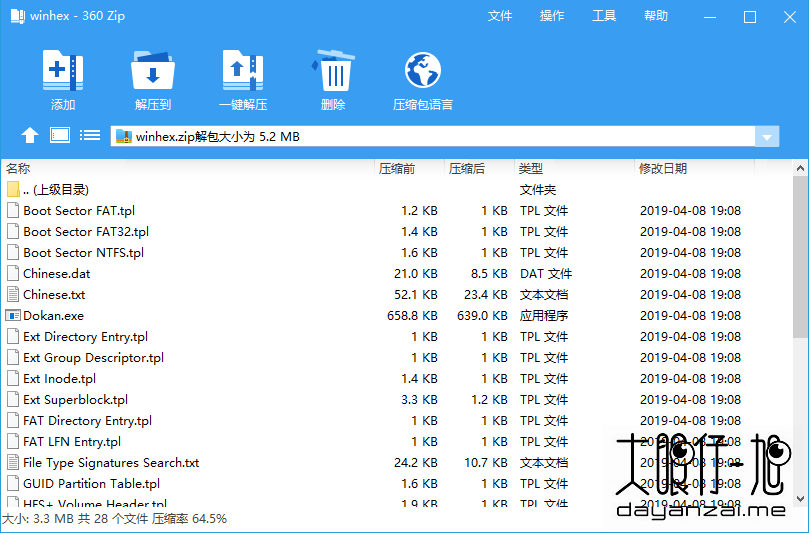Open the 文件 (File) menu
This screenshot has width=809, height=533.
tap(499, 16)
